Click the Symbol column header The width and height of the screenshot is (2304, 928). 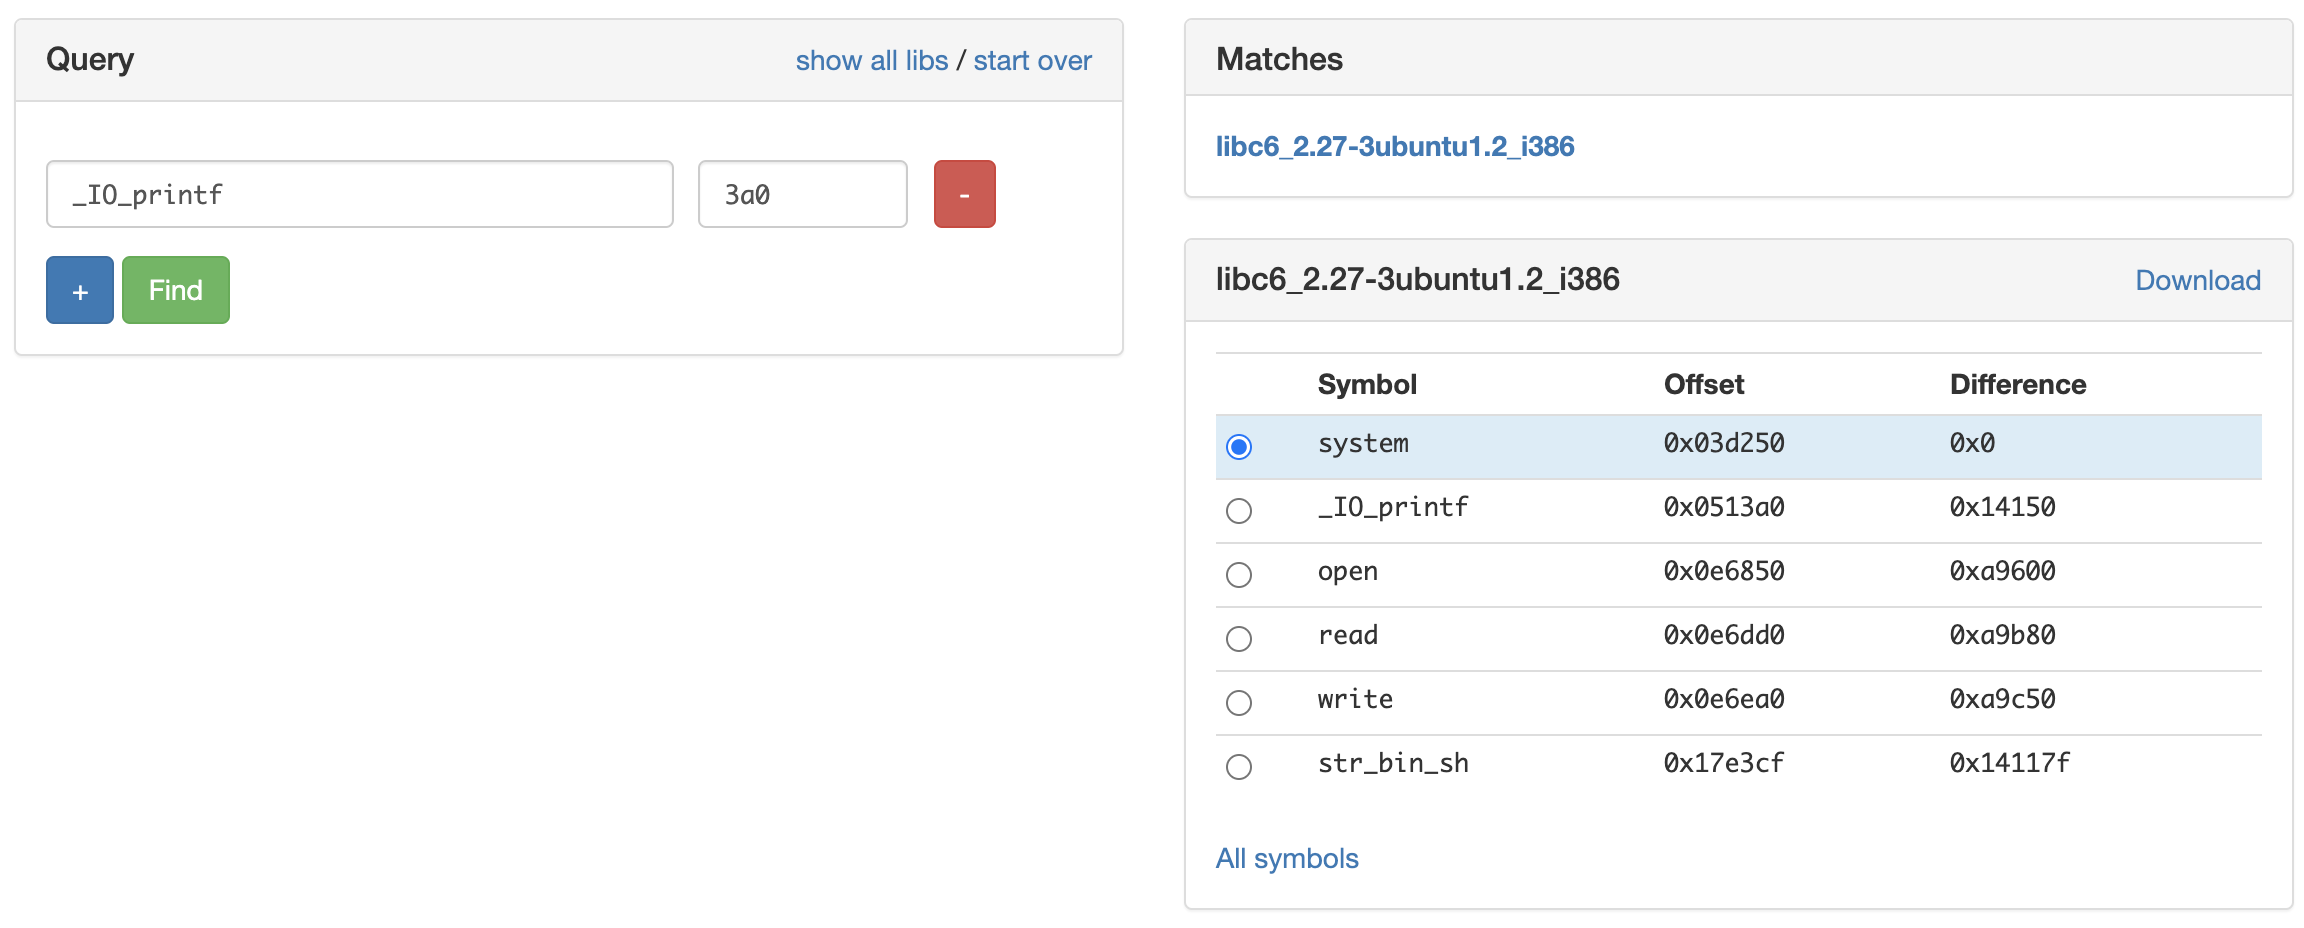click(1367, 384)
